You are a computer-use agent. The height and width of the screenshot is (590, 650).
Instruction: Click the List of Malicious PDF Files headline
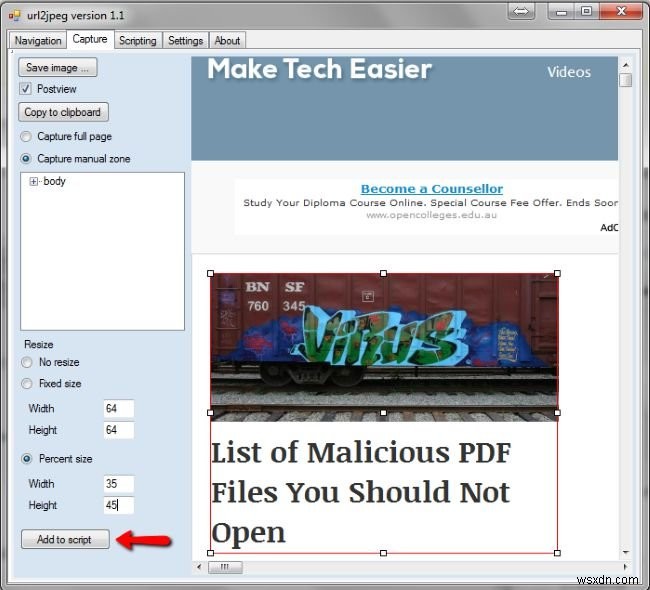coord(361,492)
